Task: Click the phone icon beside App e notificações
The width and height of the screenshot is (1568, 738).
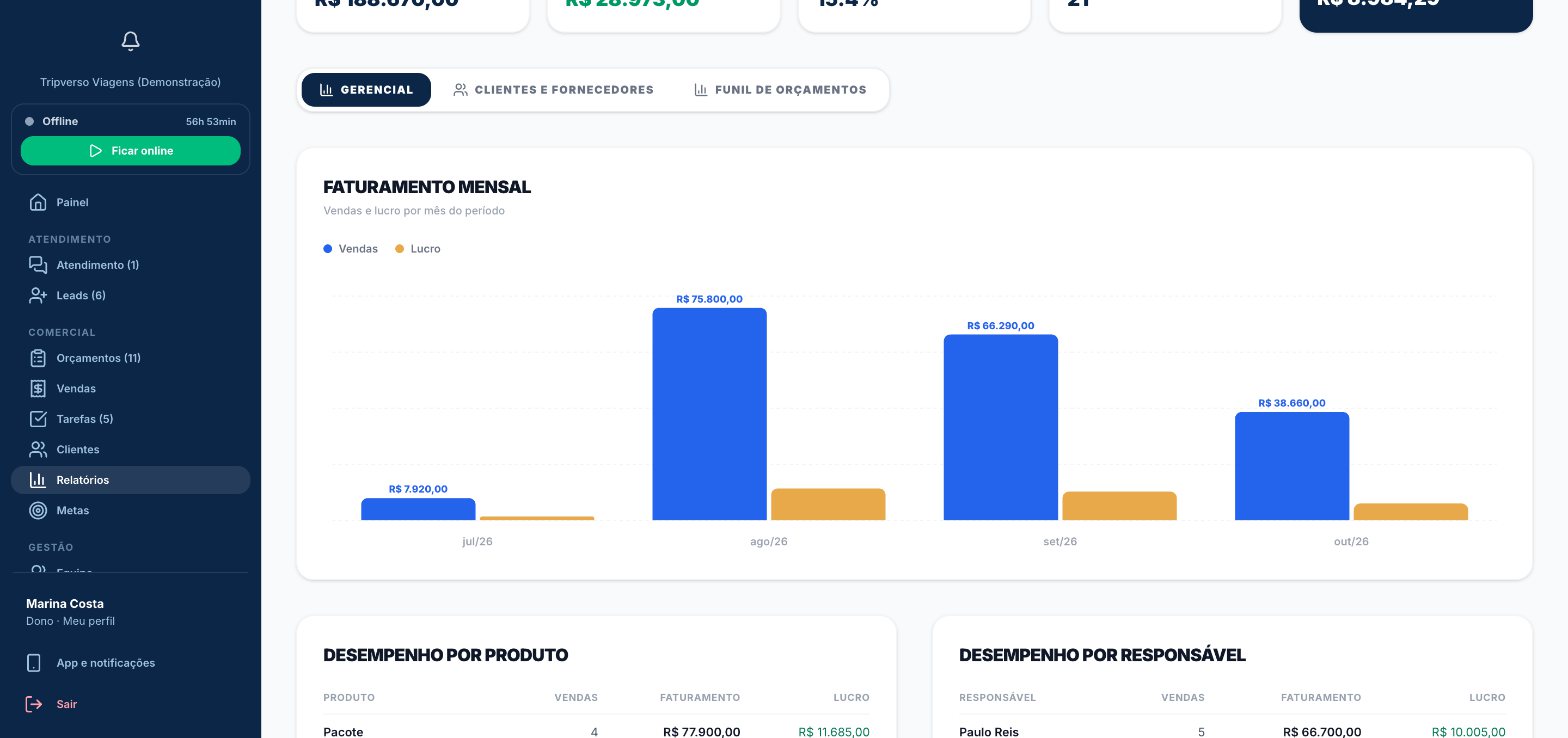Action: click(x=34, y=663)
